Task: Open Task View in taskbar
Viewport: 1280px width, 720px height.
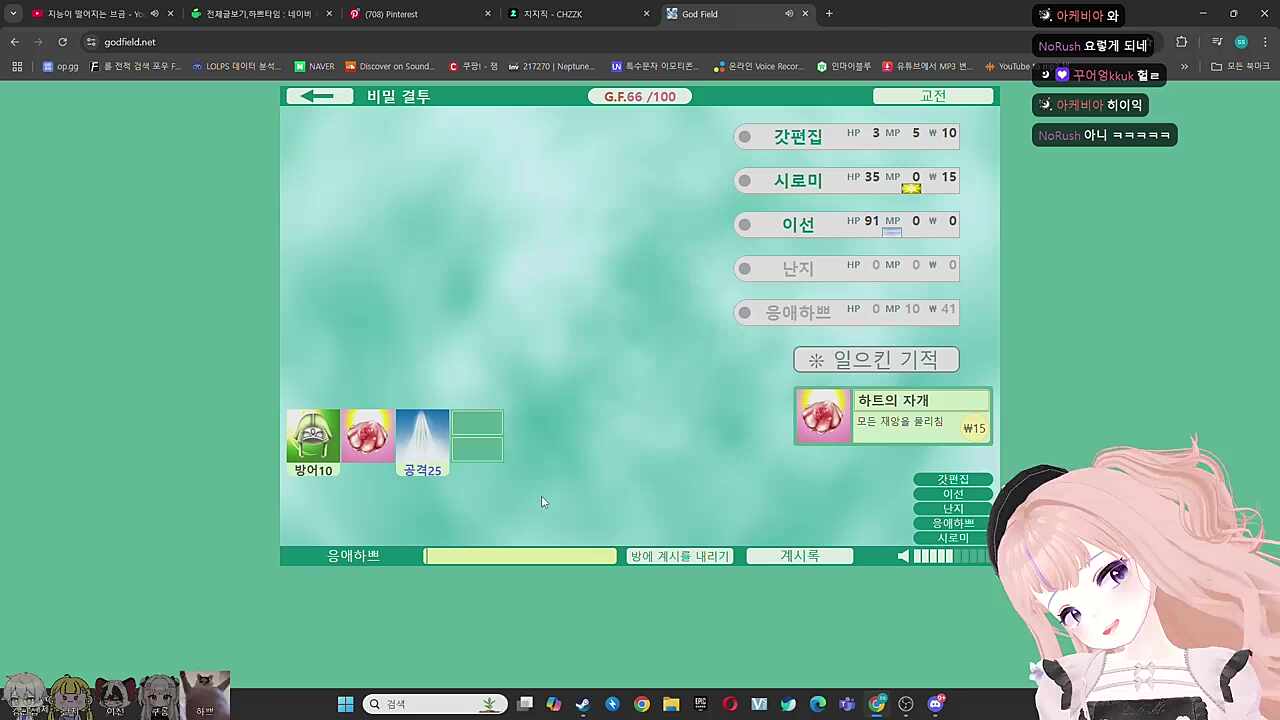Action: 525,704
